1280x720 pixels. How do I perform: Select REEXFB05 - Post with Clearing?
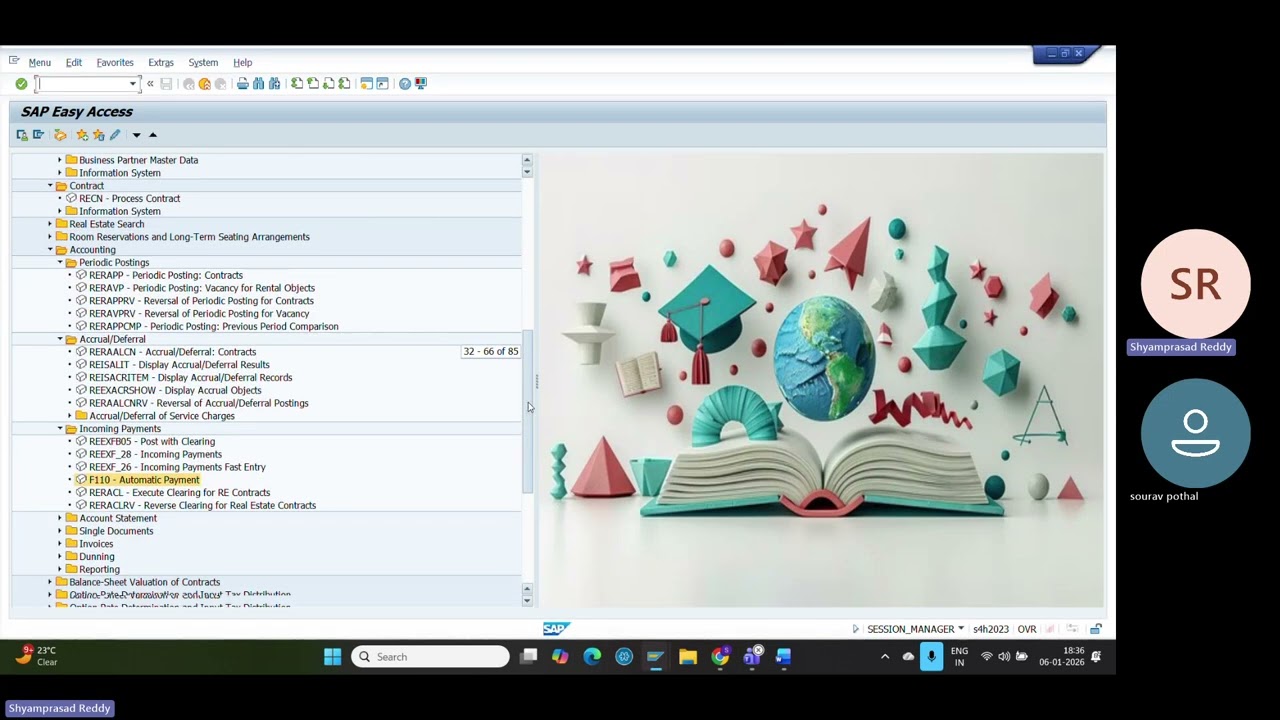(152, 442)
